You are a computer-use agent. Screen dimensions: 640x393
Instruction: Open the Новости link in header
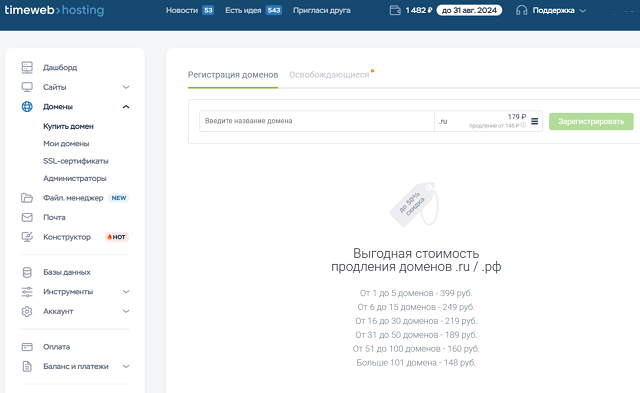[x=182, y=10]
